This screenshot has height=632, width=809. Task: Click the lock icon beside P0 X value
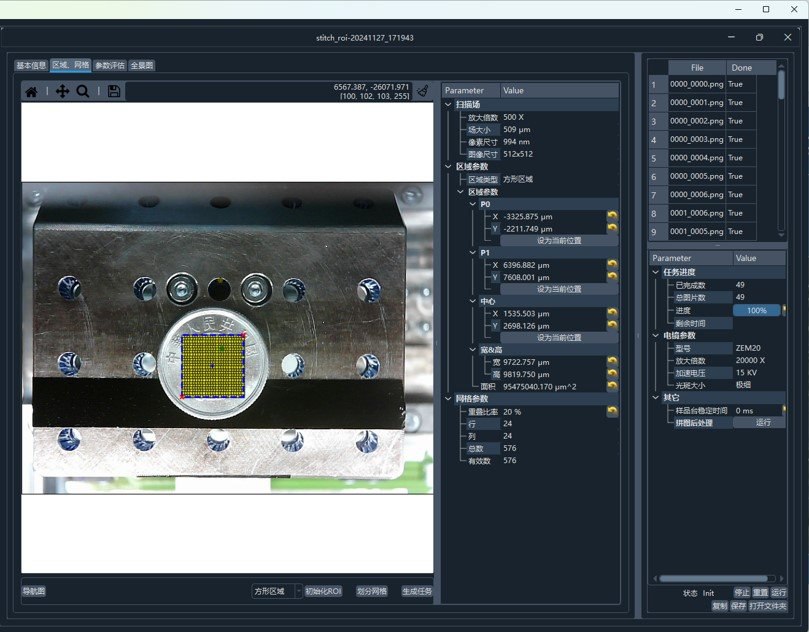613,213
